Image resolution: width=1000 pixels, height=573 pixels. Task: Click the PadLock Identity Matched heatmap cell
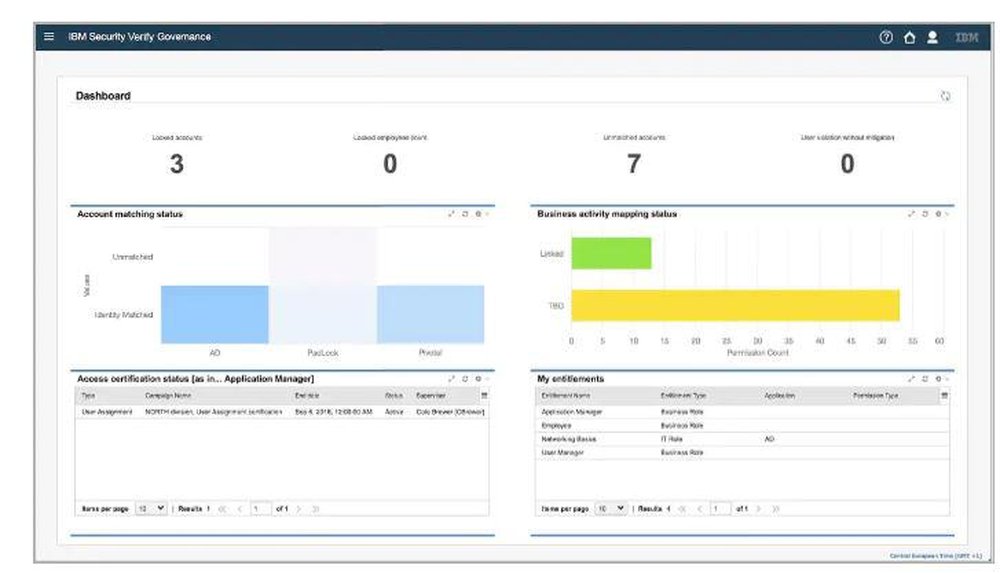pos(323,315)
